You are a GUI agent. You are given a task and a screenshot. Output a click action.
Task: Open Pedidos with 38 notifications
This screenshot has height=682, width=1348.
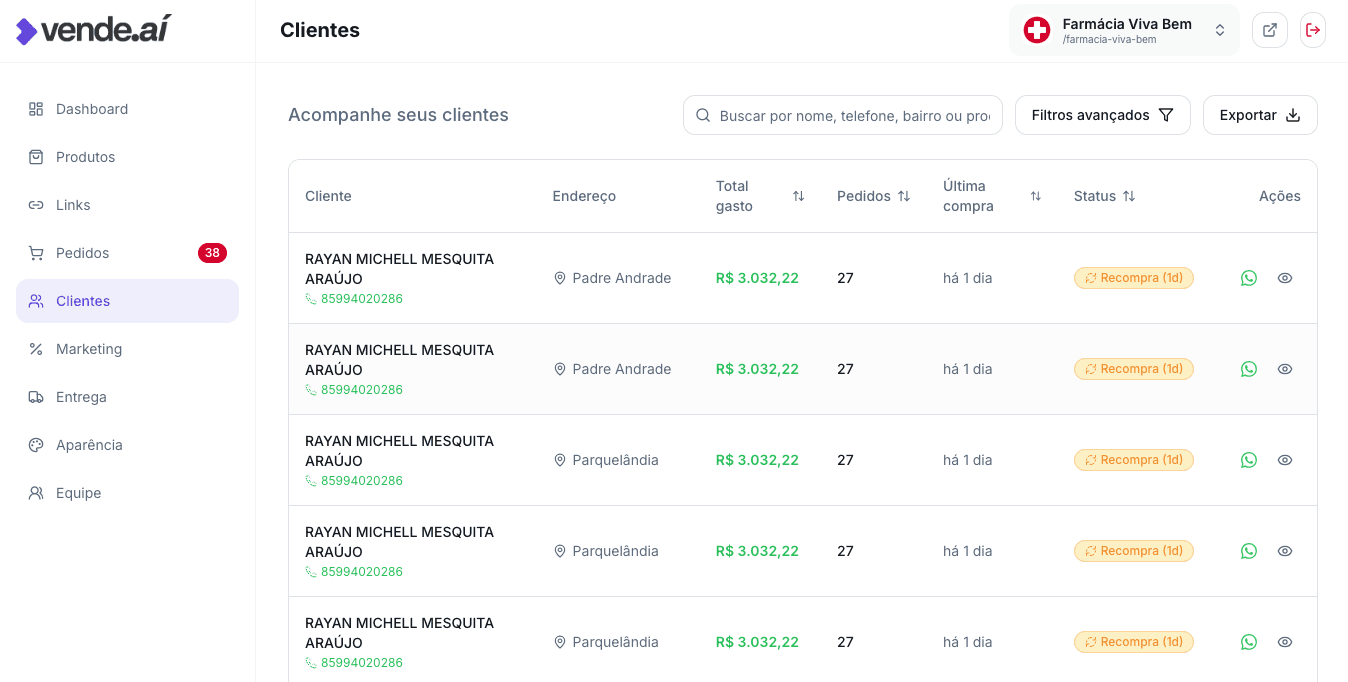(x=81, y=253)
